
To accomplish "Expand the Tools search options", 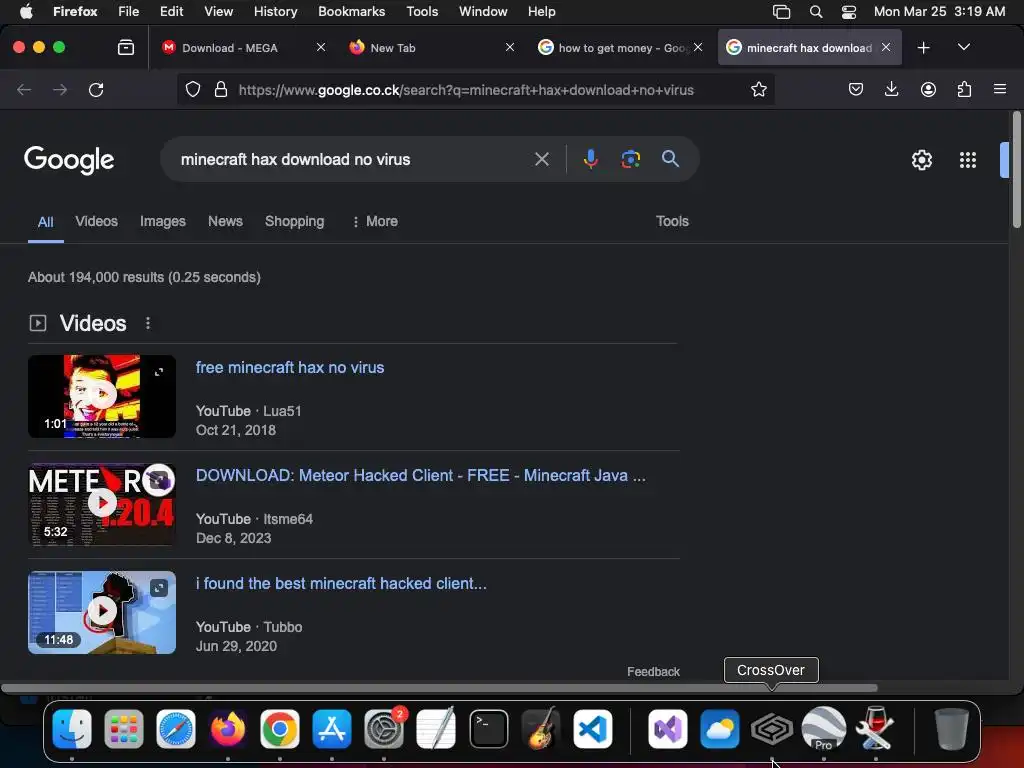I will click(672, 221).
